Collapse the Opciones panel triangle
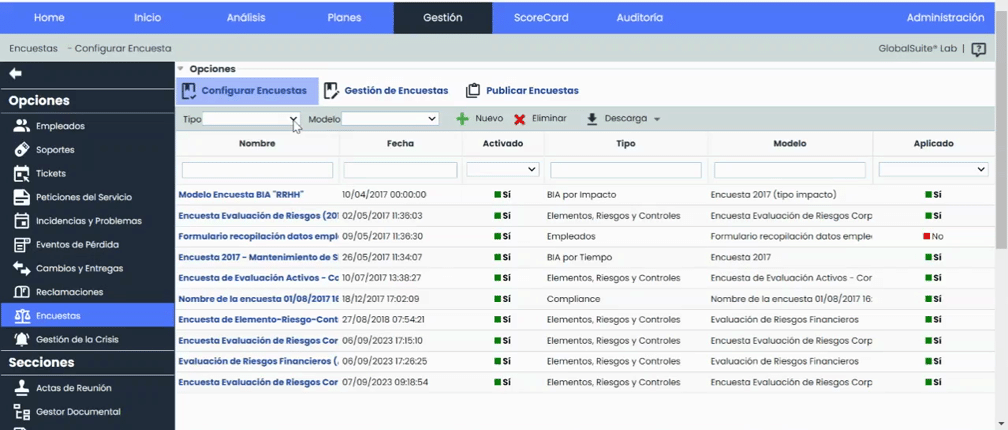The height and width of the screenshot is (430, 1008). pyautogui.click(x=181, y=69)
